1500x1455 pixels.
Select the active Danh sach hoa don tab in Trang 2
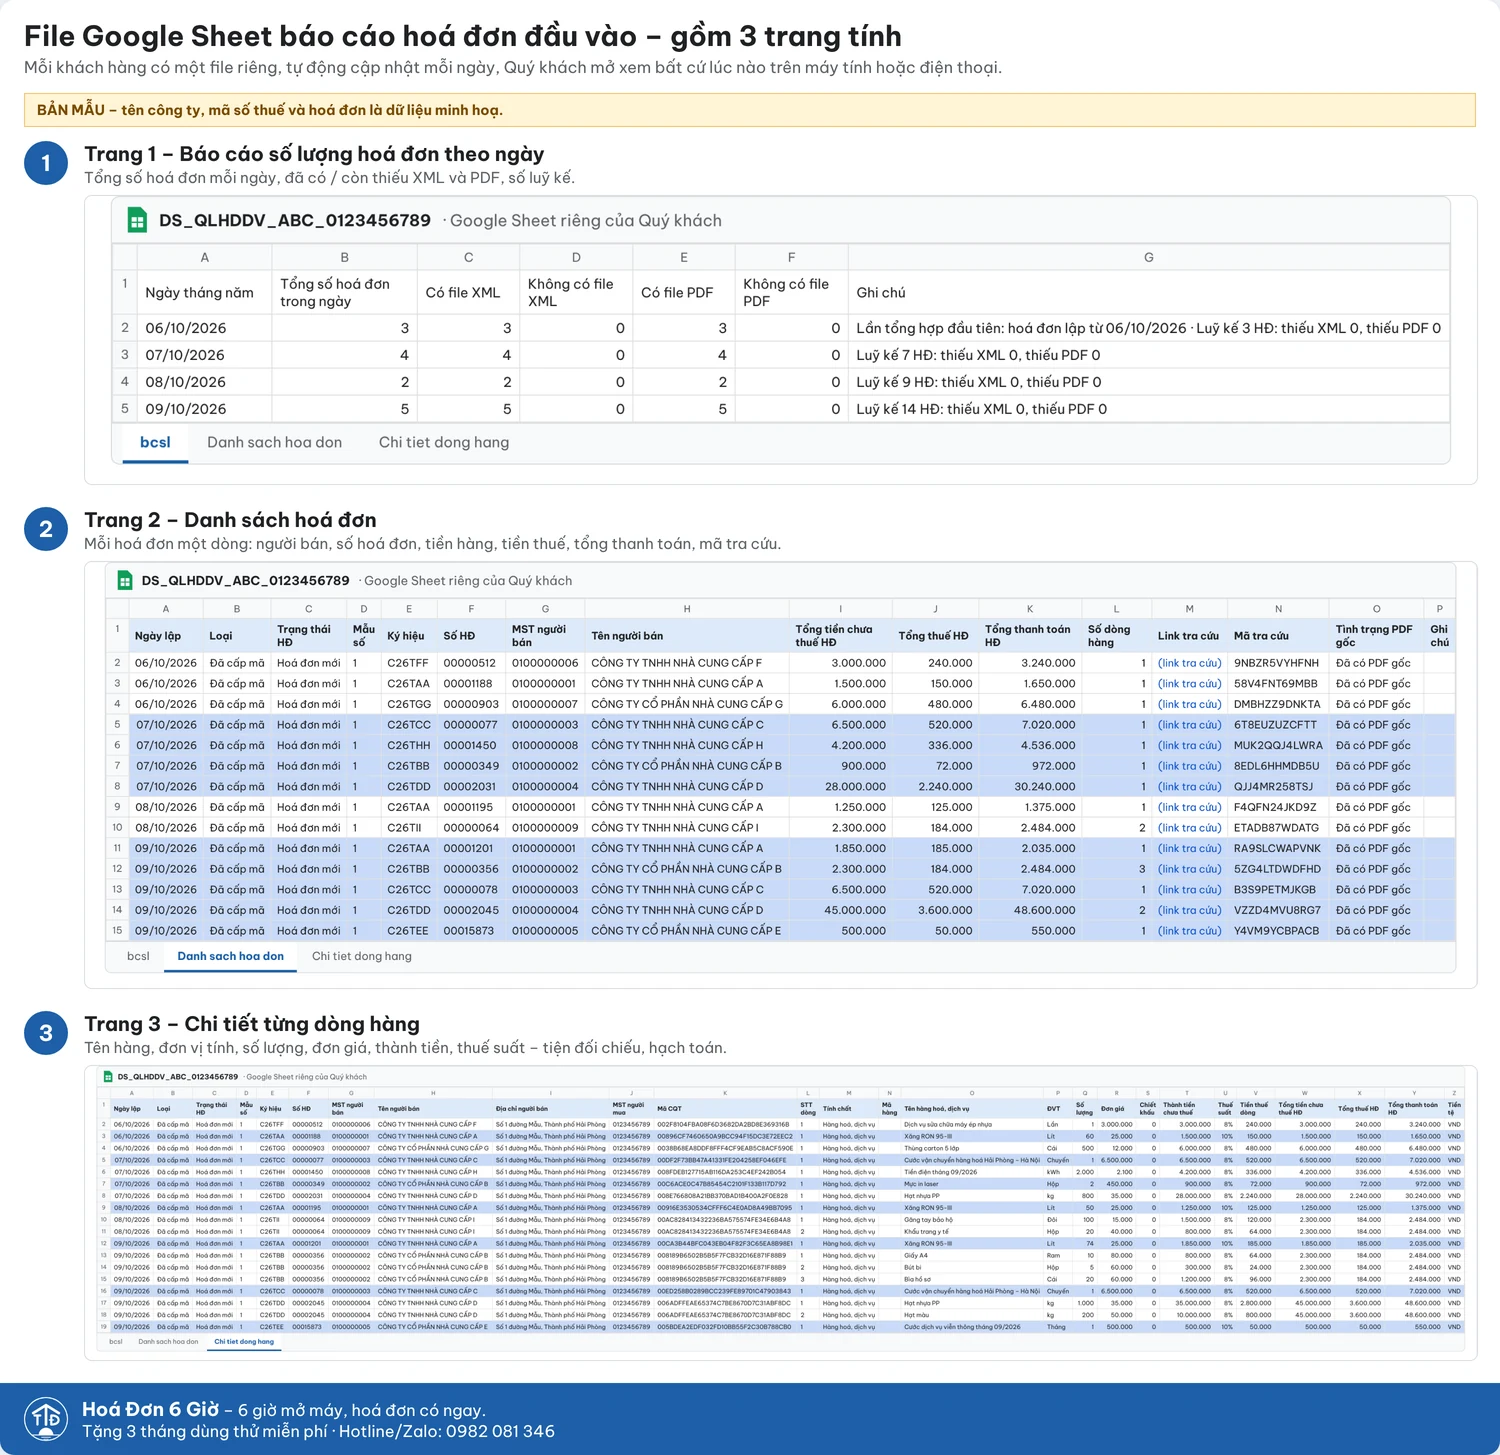pyautogui.click(x=230, y=956)
